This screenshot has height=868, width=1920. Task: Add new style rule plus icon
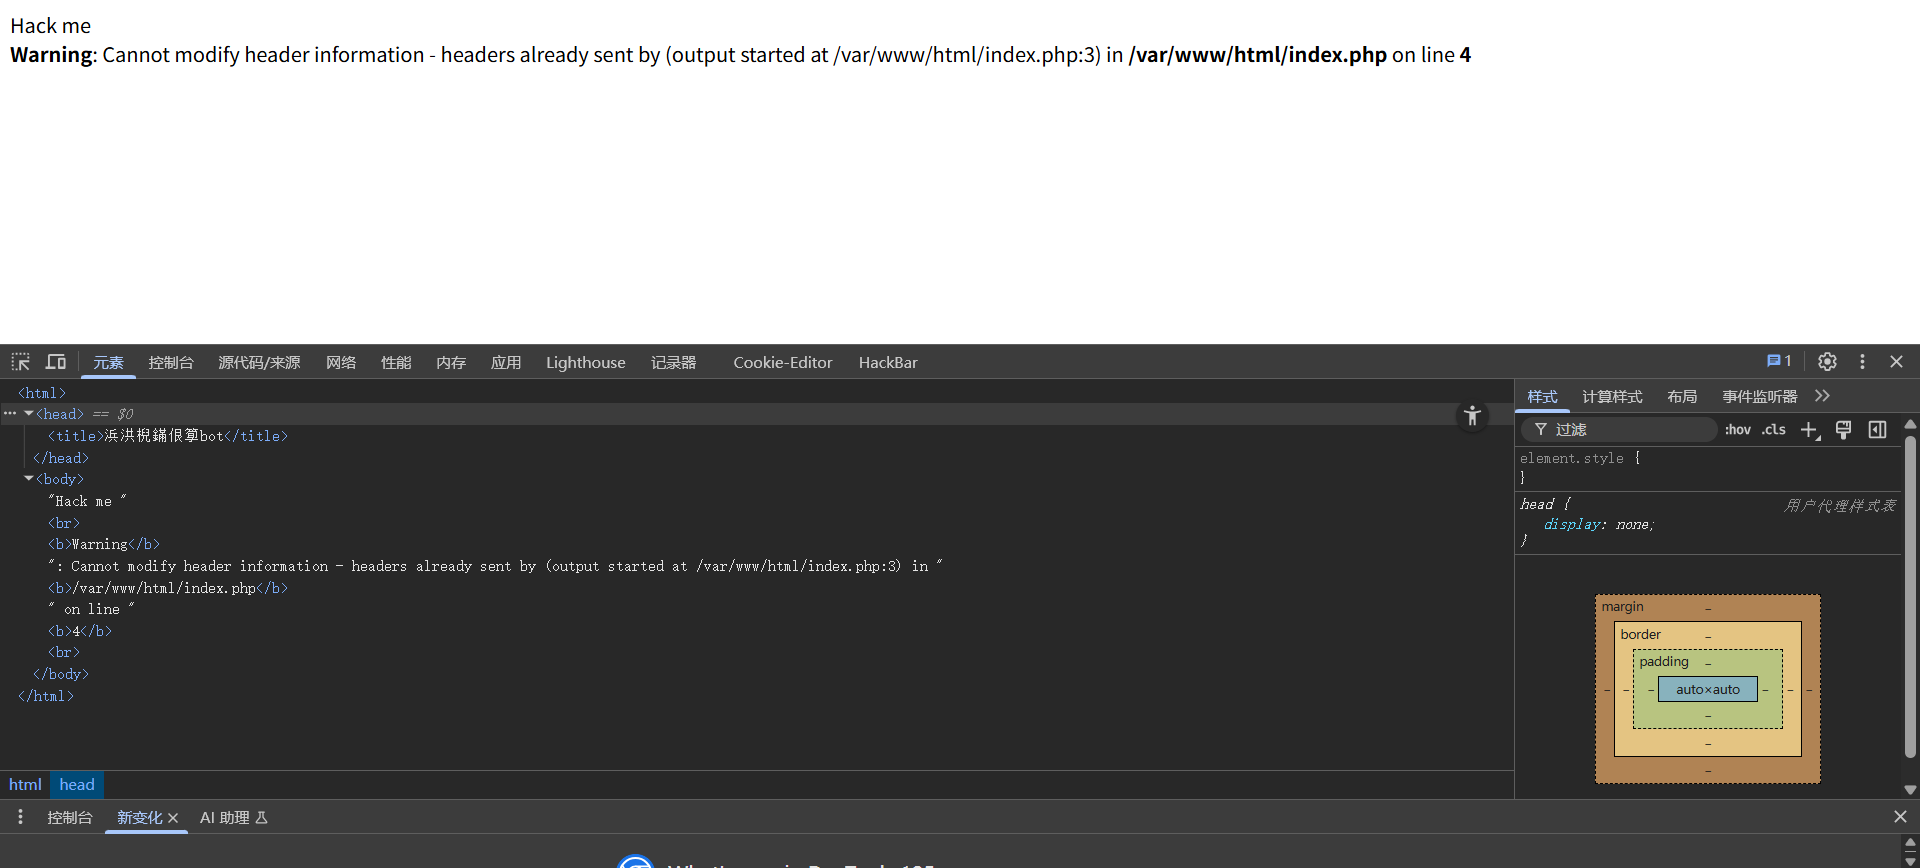click(1810, 430)
